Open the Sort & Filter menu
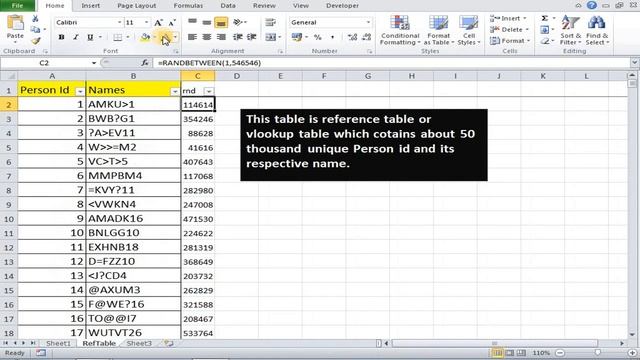The width and height of the screenshot is (640, 360). (x=570, y=30)
